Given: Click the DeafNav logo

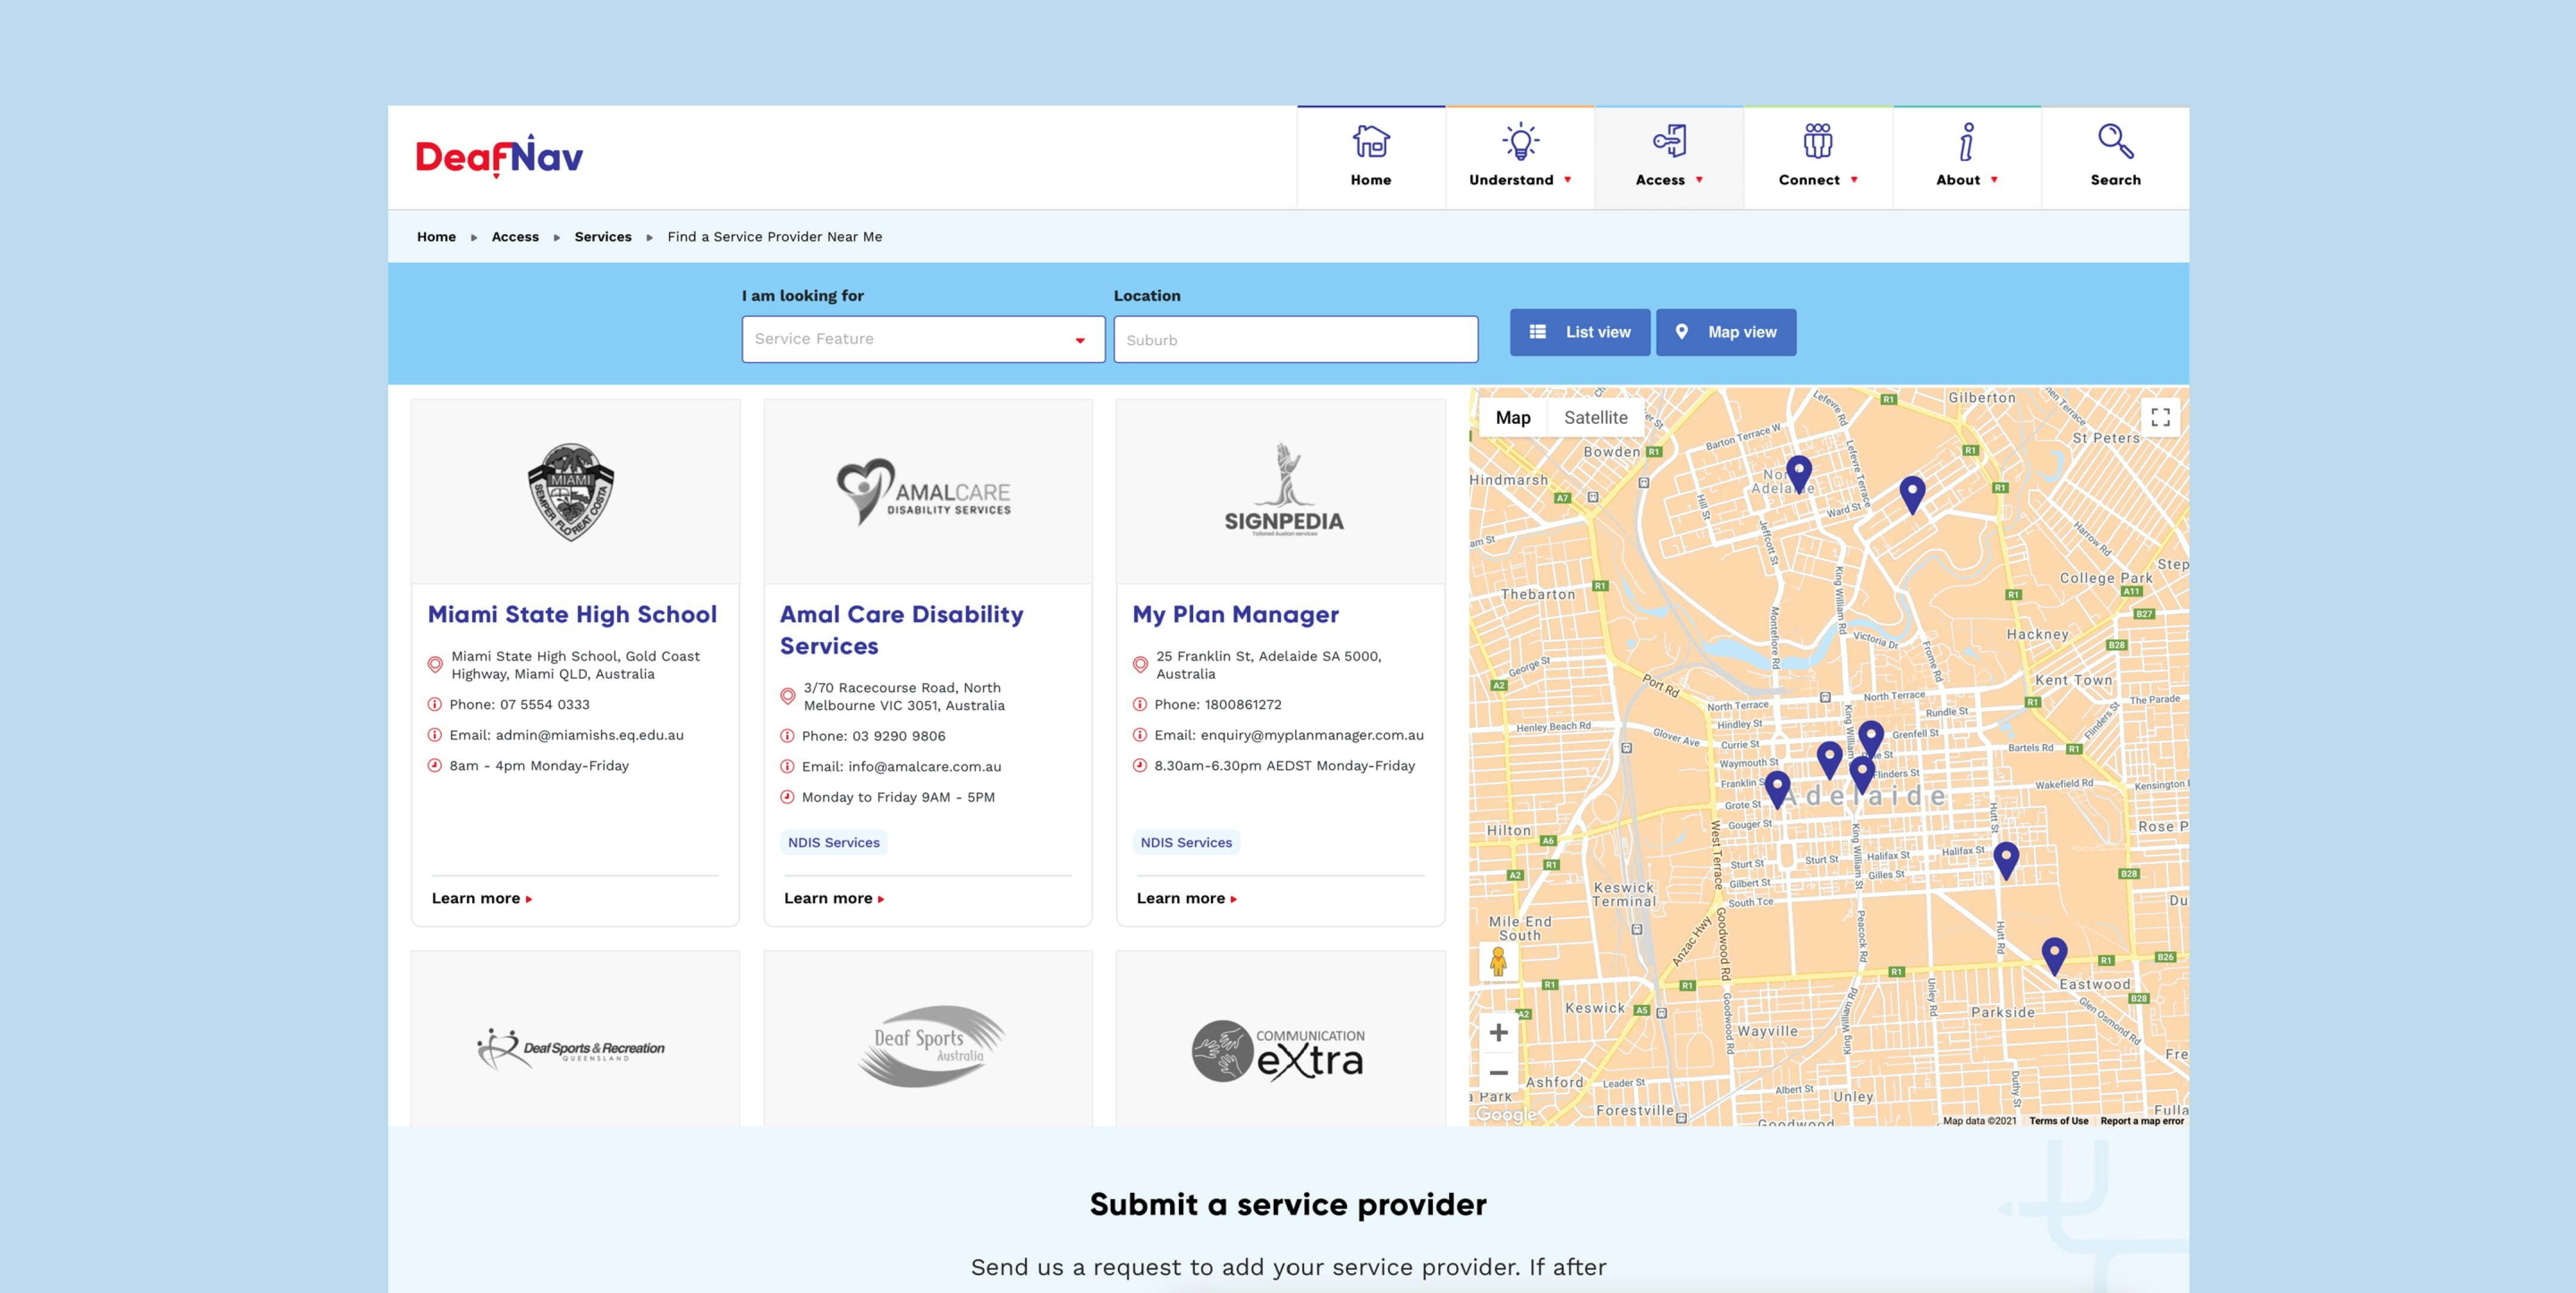Looking at the screenshot, I should click(499, 157).
